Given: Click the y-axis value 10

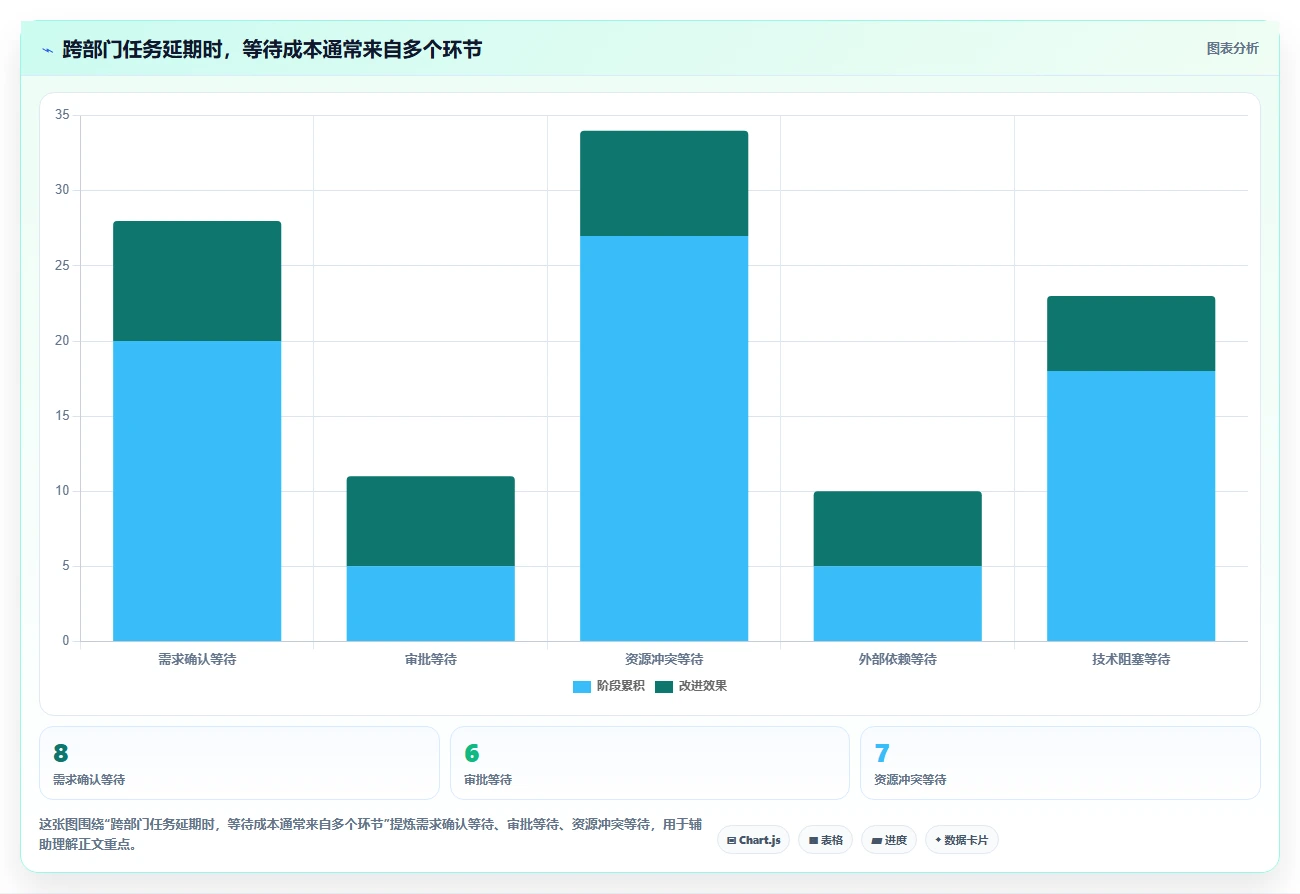Looking at the screenshot, I should point(62,491).
